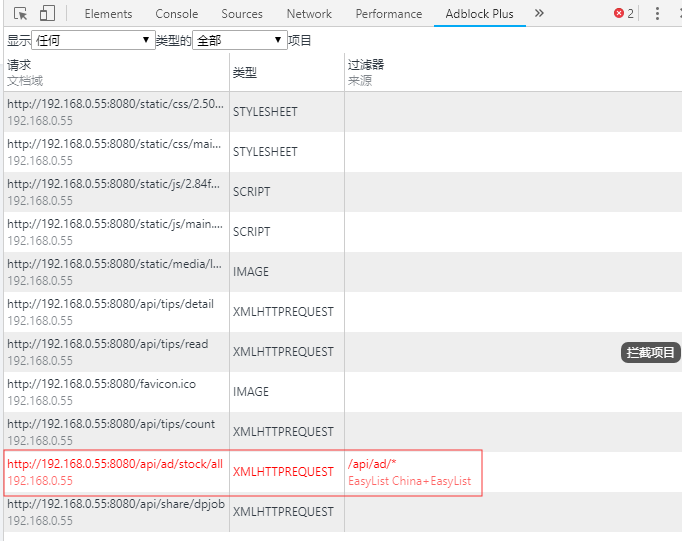Switch to the Elements tab
682x541 pixels.
(x=108, y=14)
